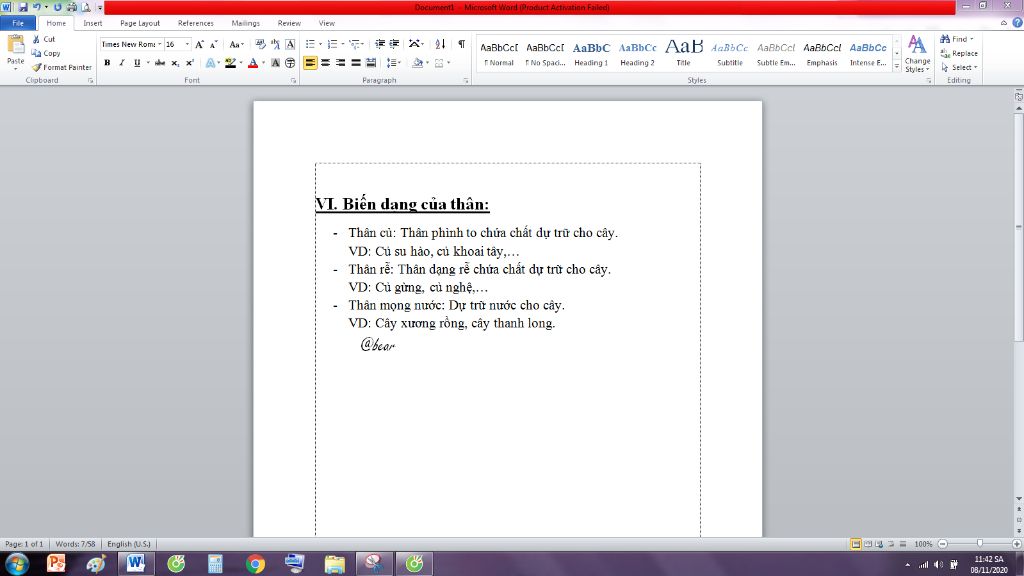Switch to Print Layout view in status bar
The height and width of the screenshot is (576, 1024).
coord(856,544)
